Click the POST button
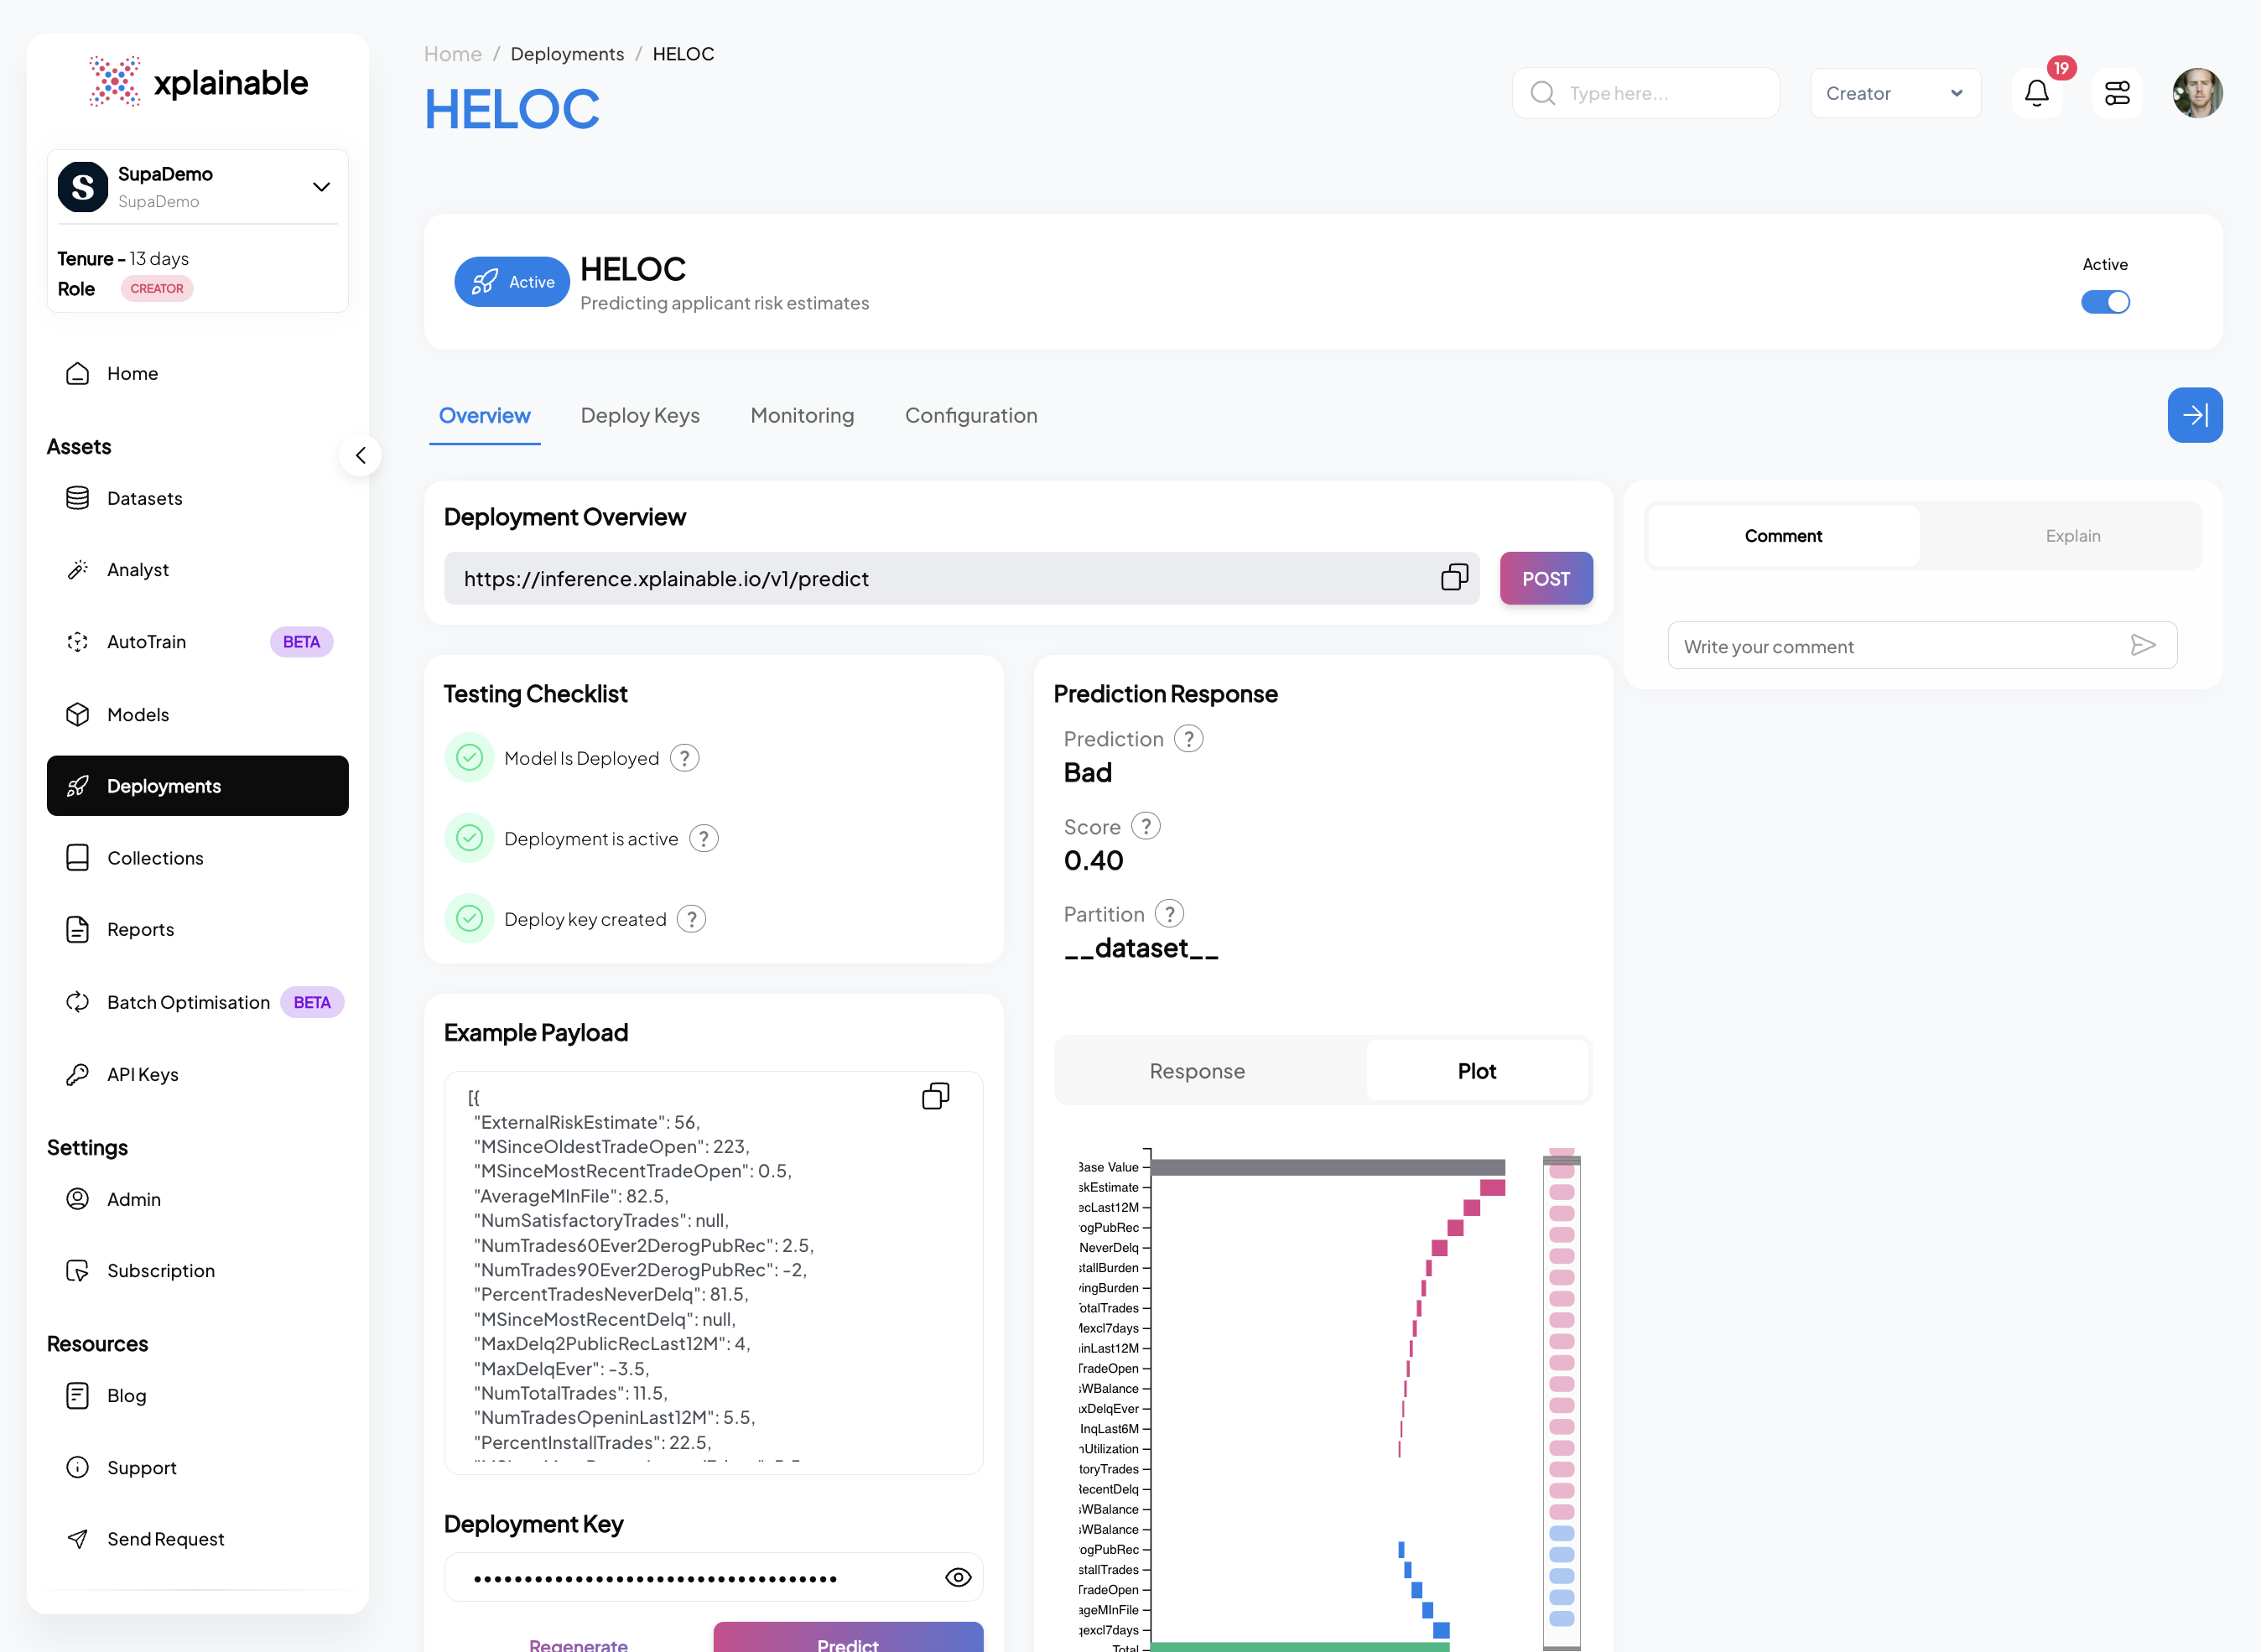This screenshot has height=1652, width=2261. point(1546,578)
